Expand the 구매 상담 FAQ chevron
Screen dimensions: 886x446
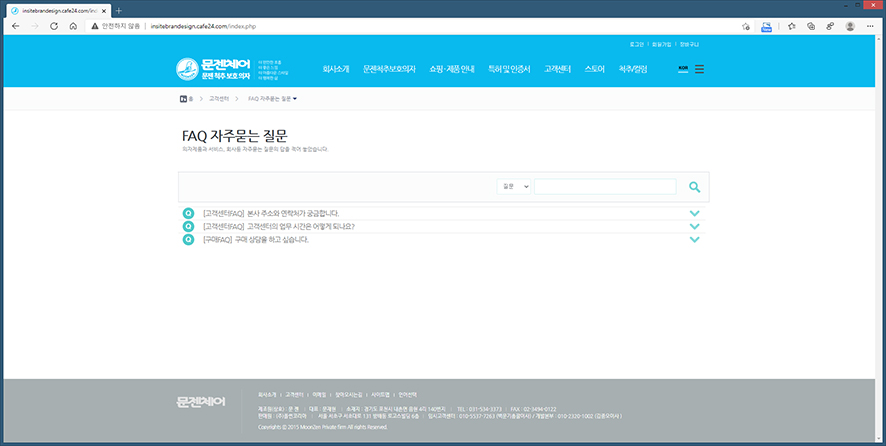pyautogui.click(x=695, y=240)
